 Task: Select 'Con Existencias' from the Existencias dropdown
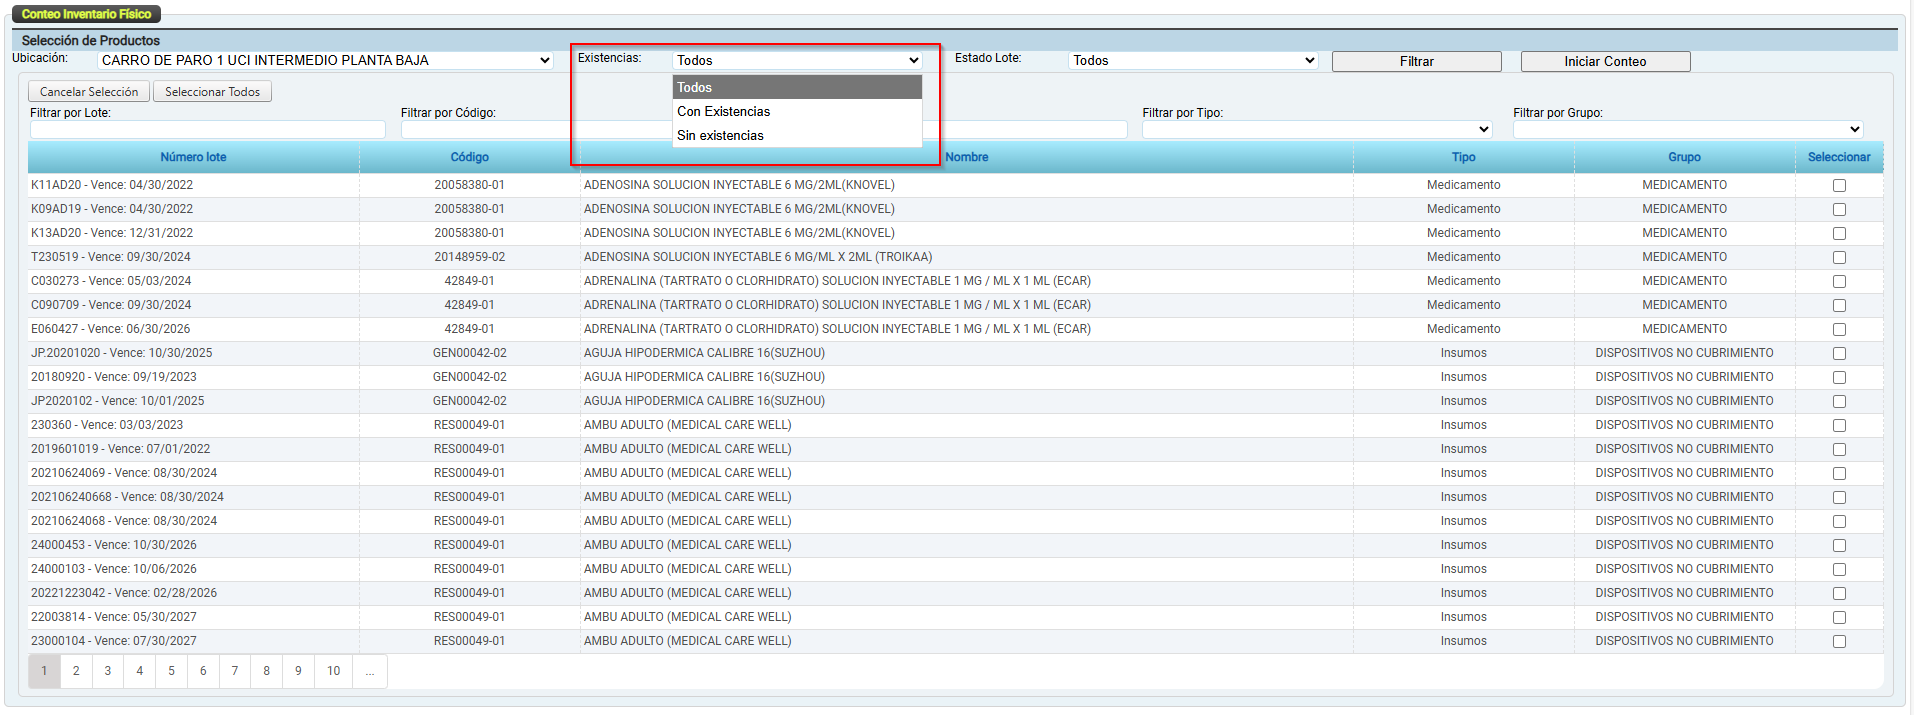[723, 112]
